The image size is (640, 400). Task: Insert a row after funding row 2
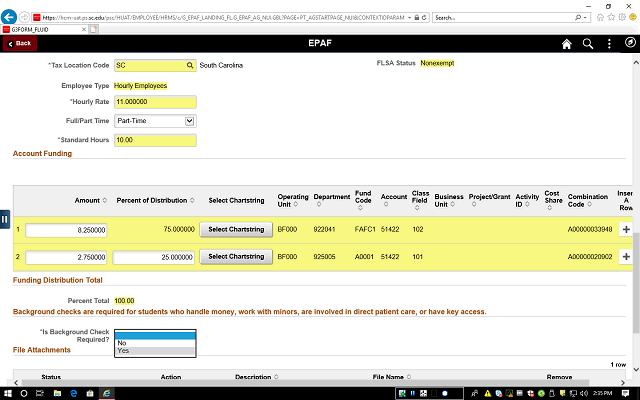pos(626,257)
